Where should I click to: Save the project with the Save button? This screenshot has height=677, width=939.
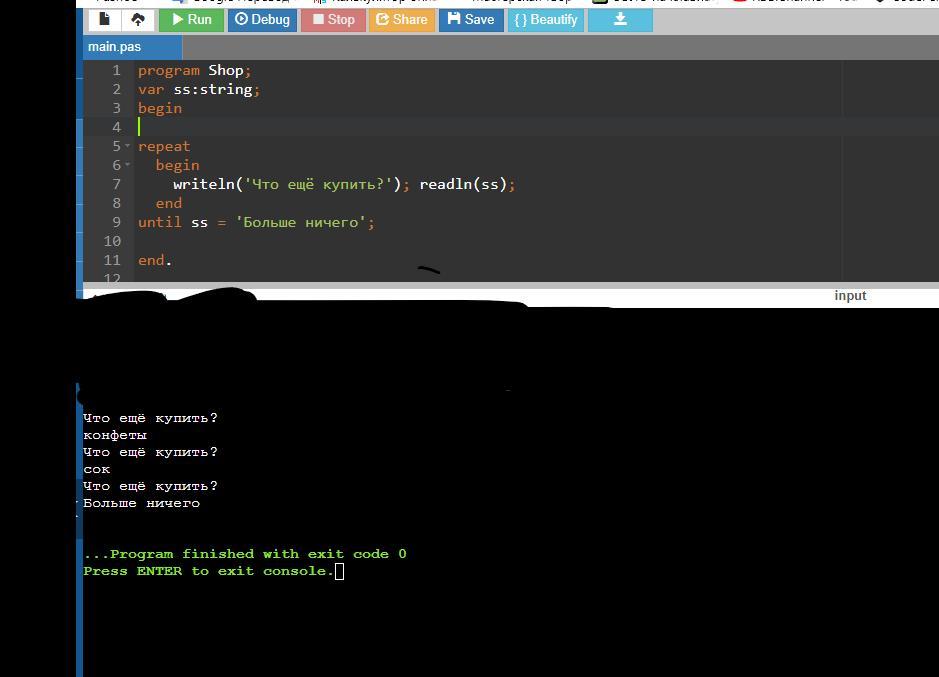[471, 19]
